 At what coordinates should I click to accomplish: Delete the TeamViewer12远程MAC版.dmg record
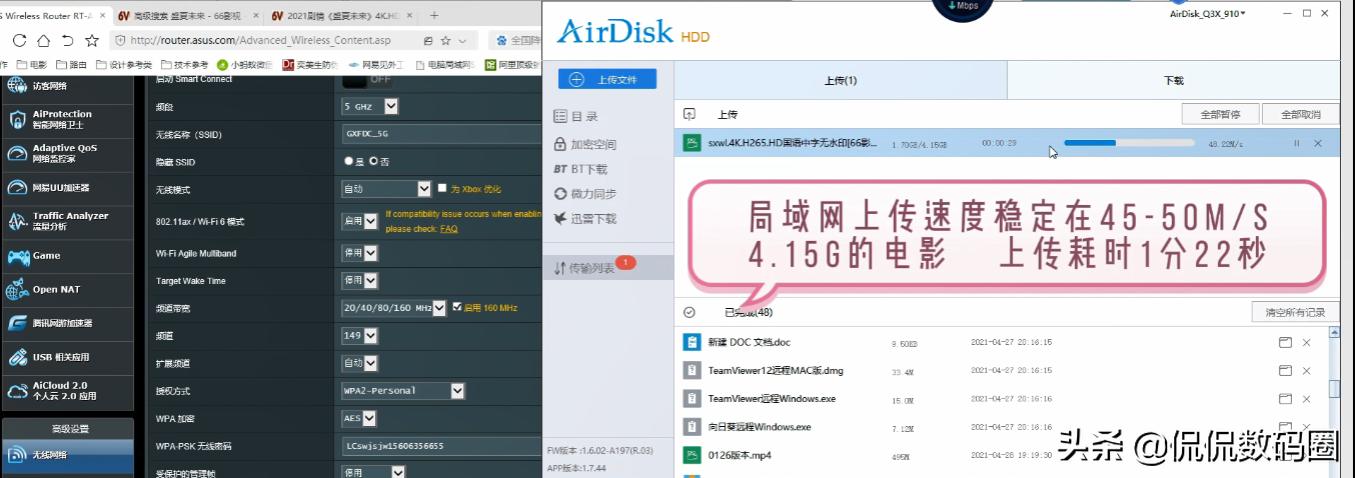click(x=1306, y=370)
